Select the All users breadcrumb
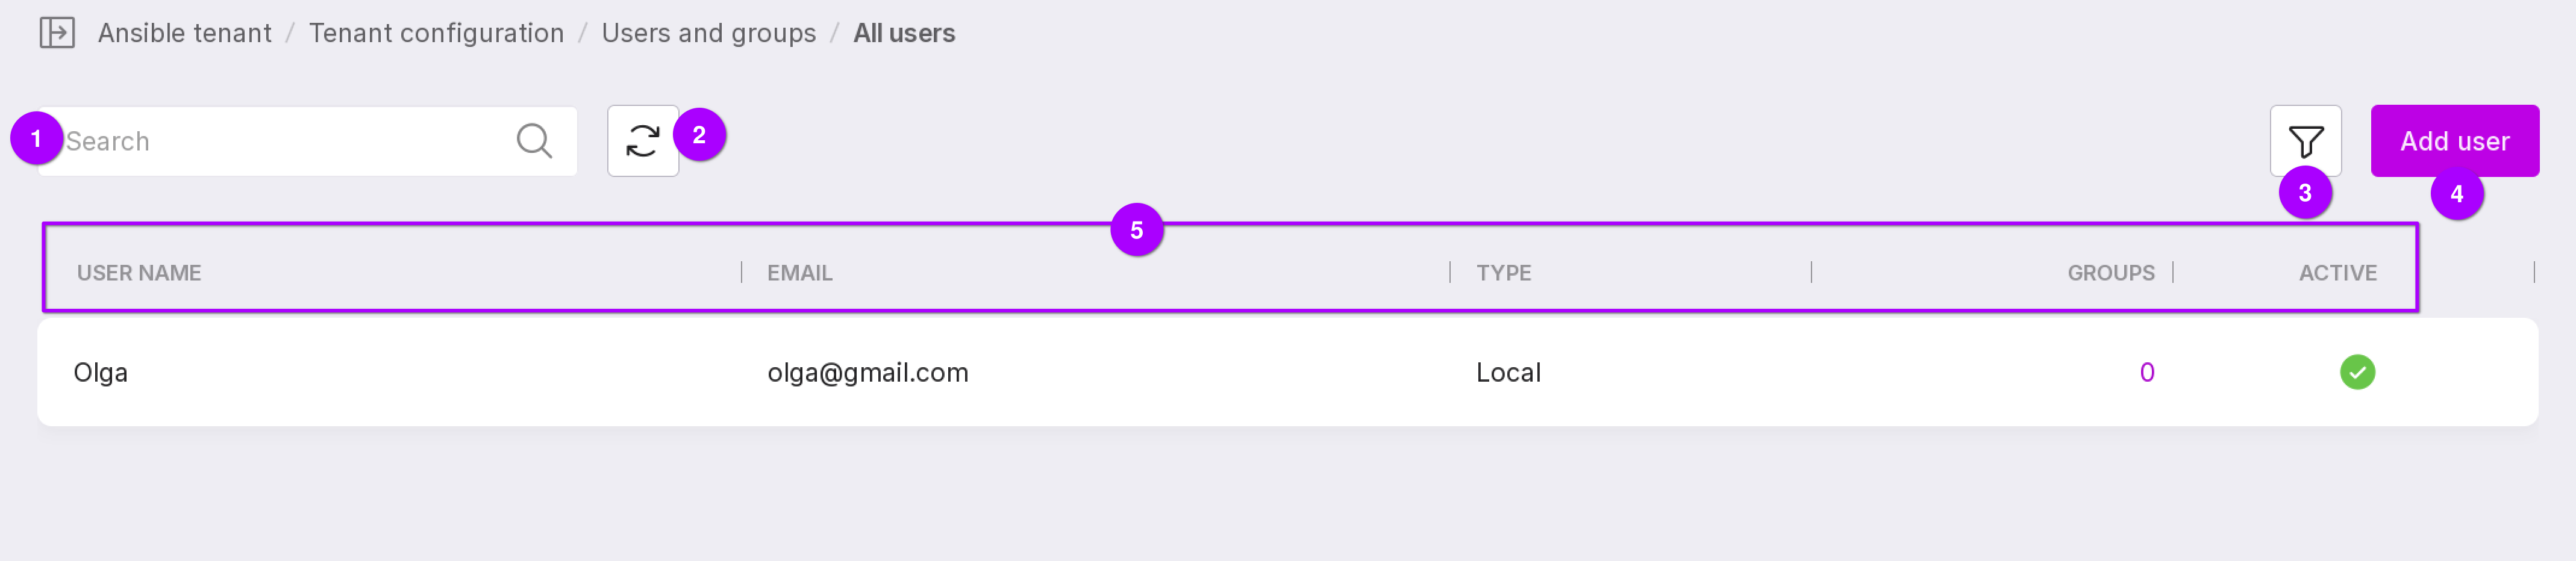The width and height of the screenshot is (2576, 561). pyautogui.click(x=903, y=33)
